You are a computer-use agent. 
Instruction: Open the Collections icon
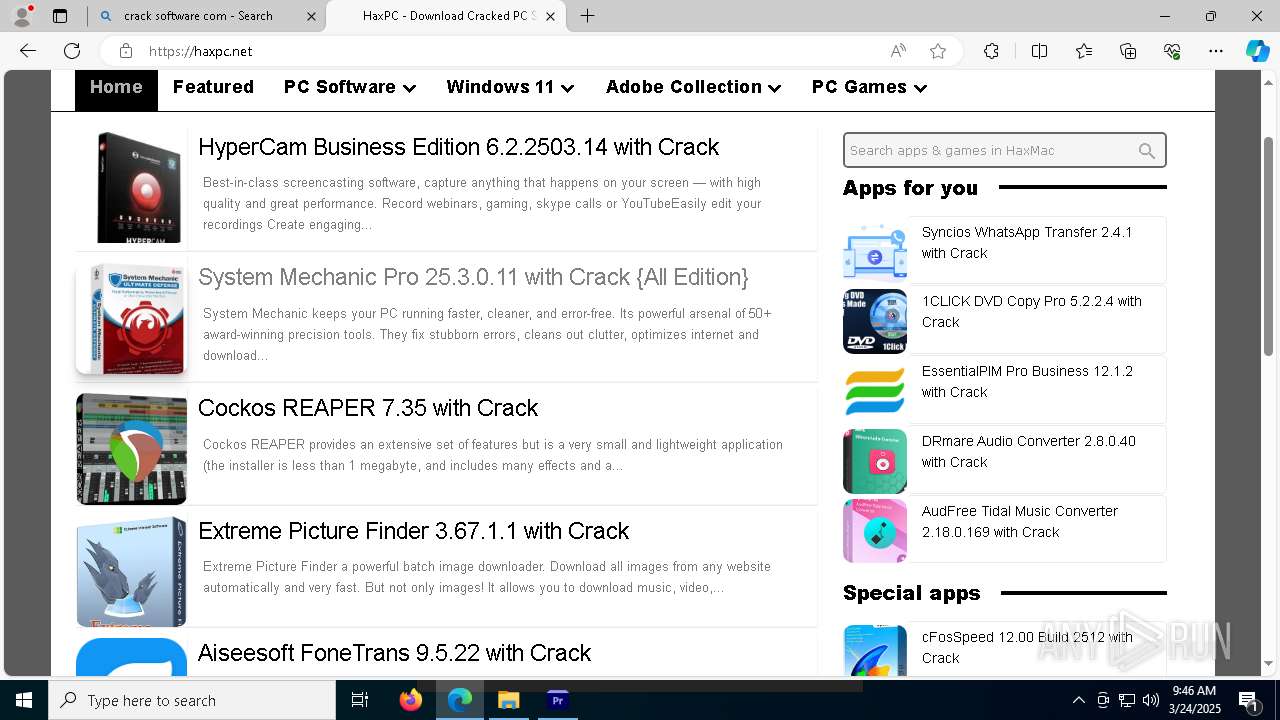1128,51
